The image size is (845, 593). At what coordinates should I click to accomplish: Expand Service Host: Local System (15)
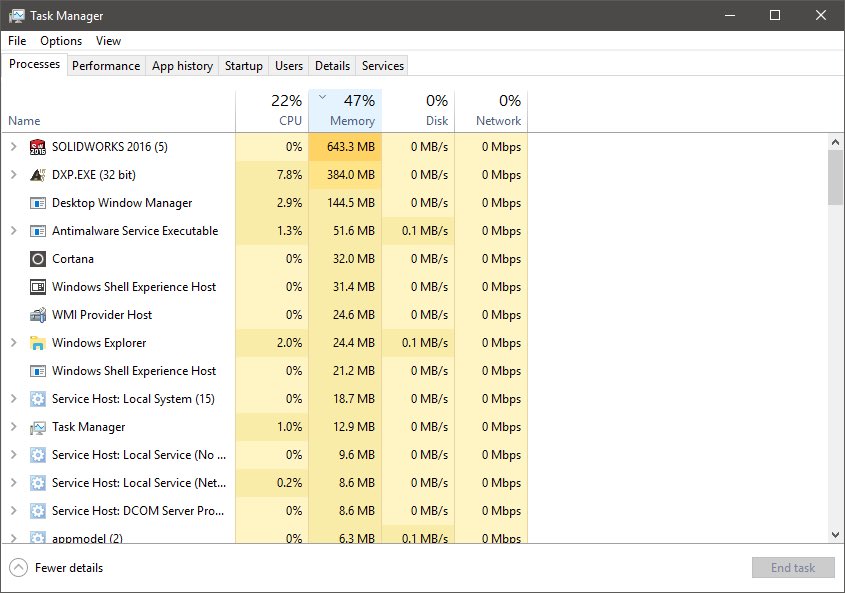pos(13,399)
